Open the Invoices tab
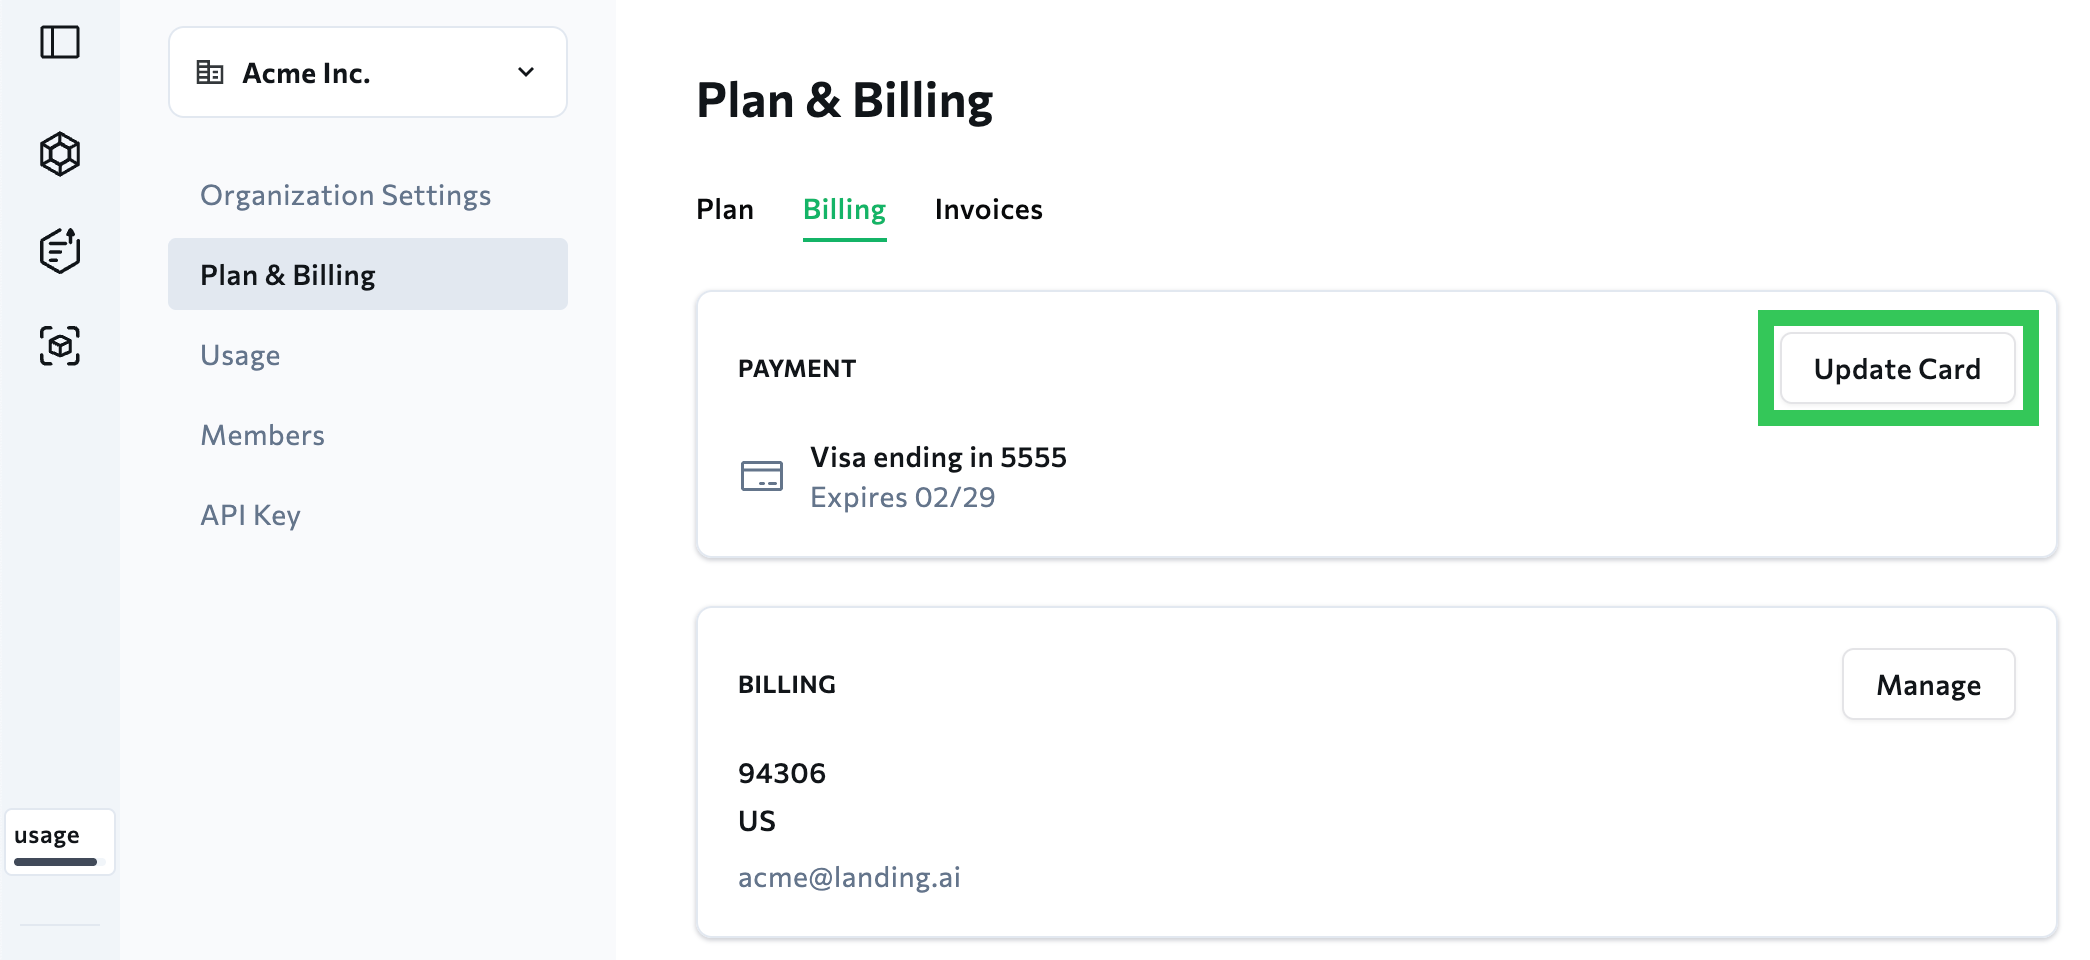Screen dimensions: 2090x960 988,209
